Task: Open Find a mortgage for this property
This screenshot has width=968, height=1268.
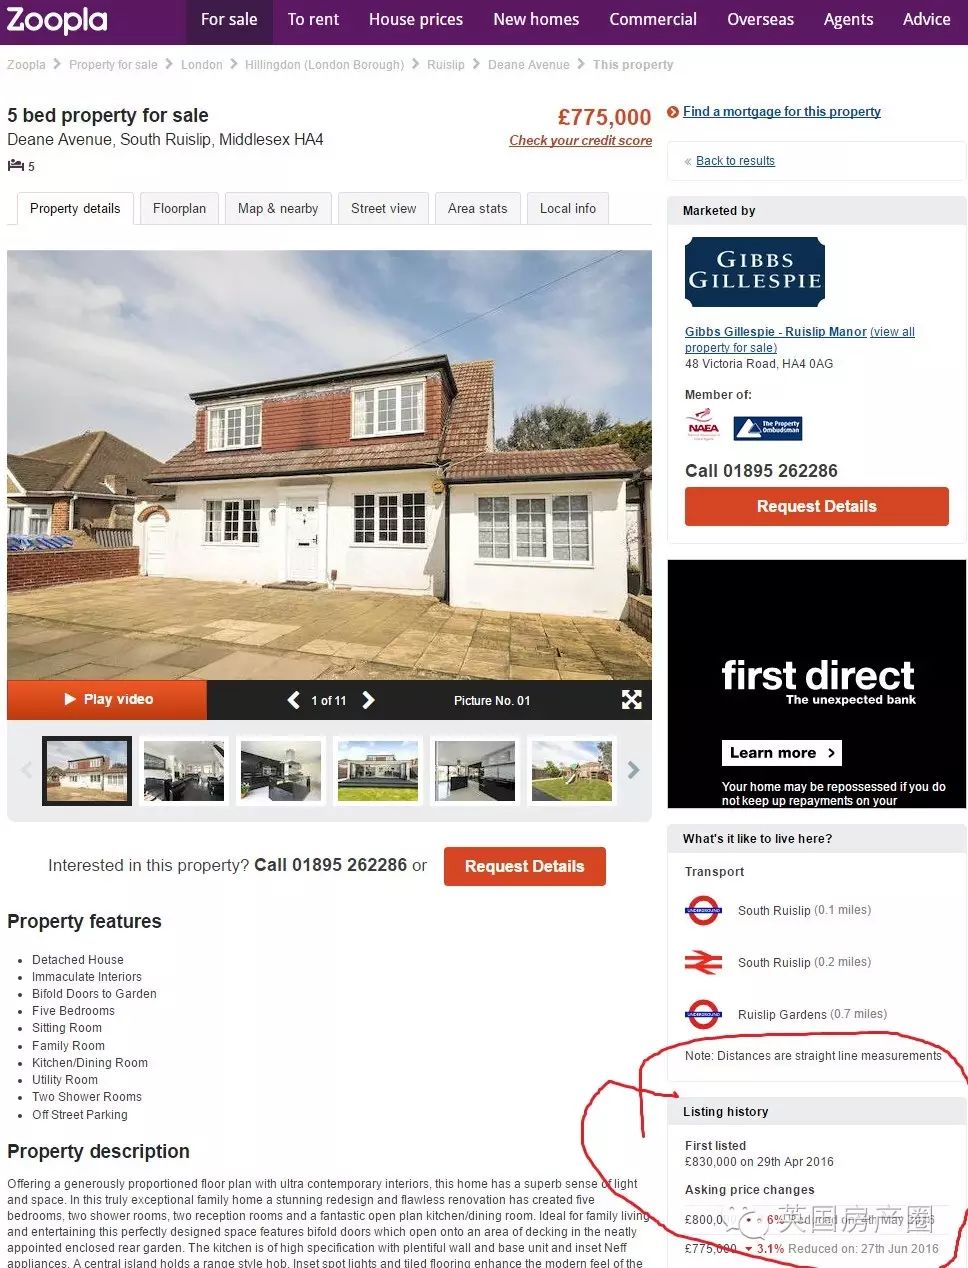Action: point(782,112)
